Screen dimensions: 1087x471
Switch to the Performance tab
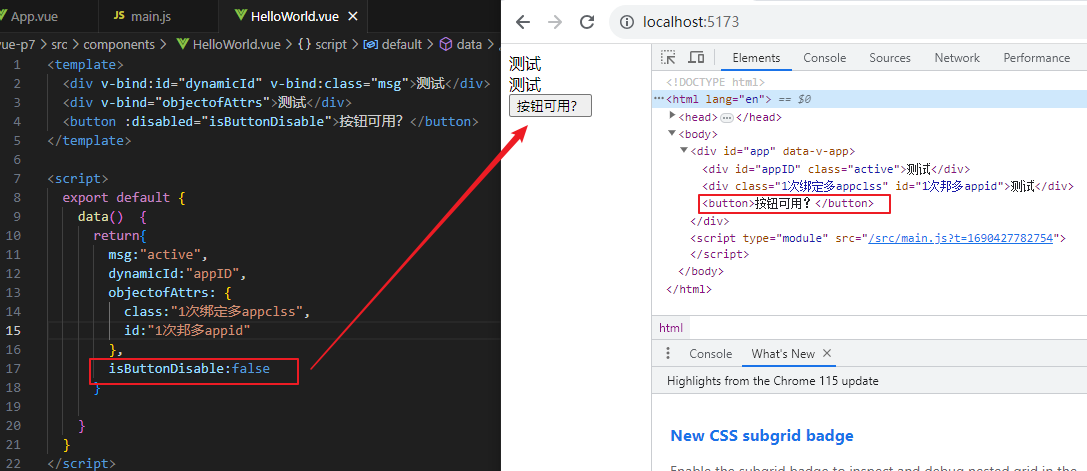pos(1036,58)
